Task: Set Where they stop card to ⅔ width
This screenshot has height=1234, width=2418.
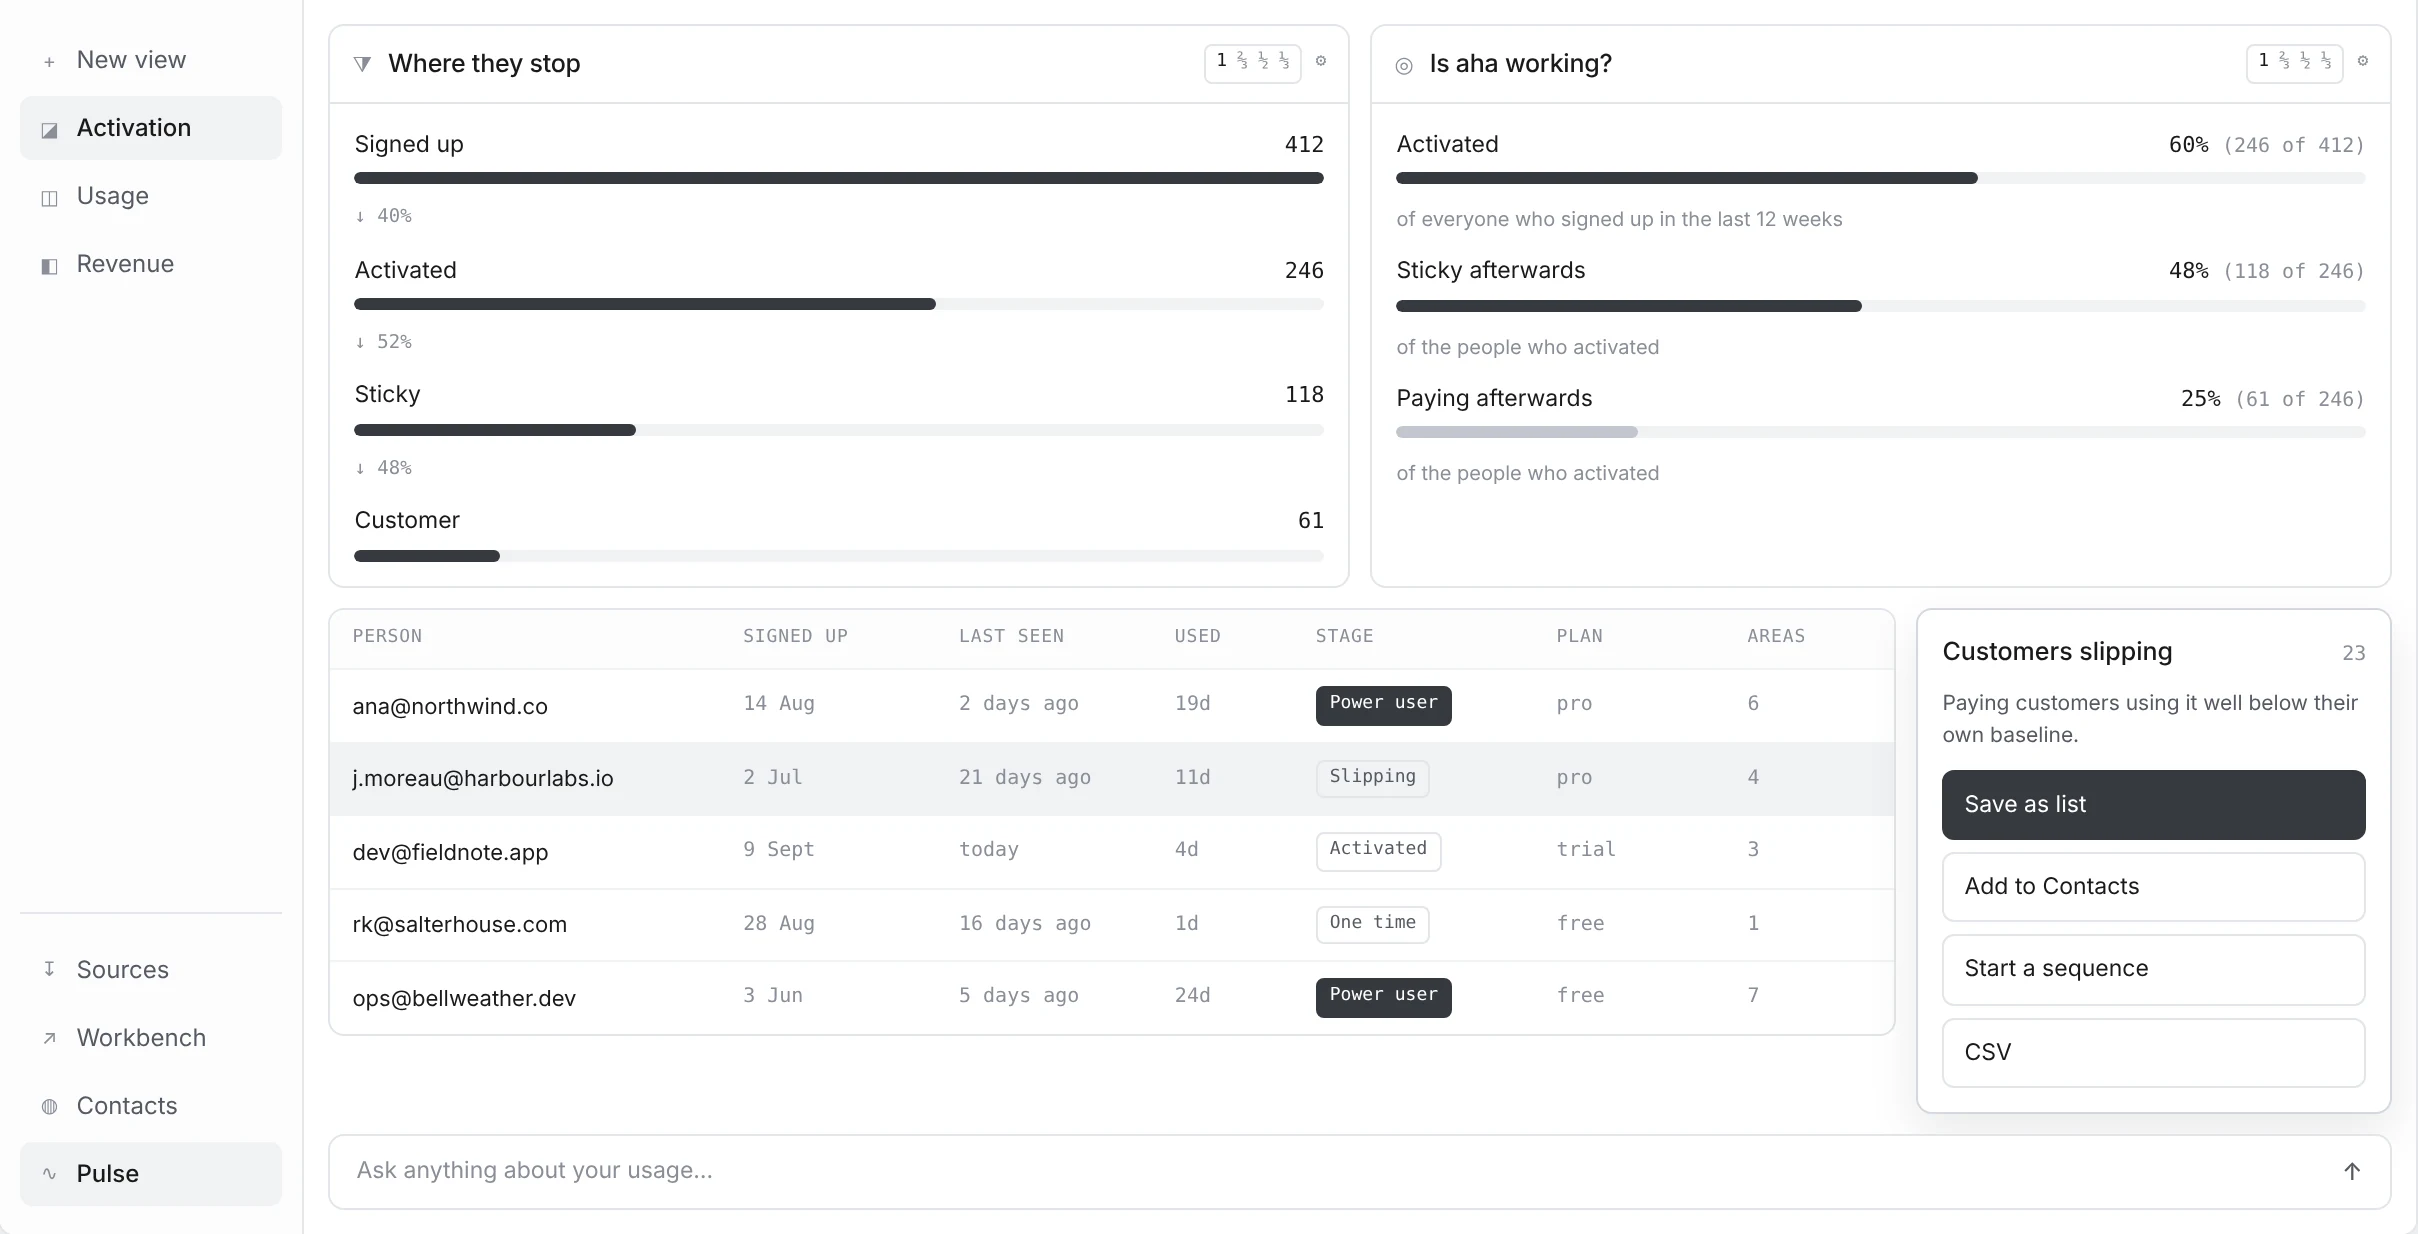Action: coord(1242,61)
